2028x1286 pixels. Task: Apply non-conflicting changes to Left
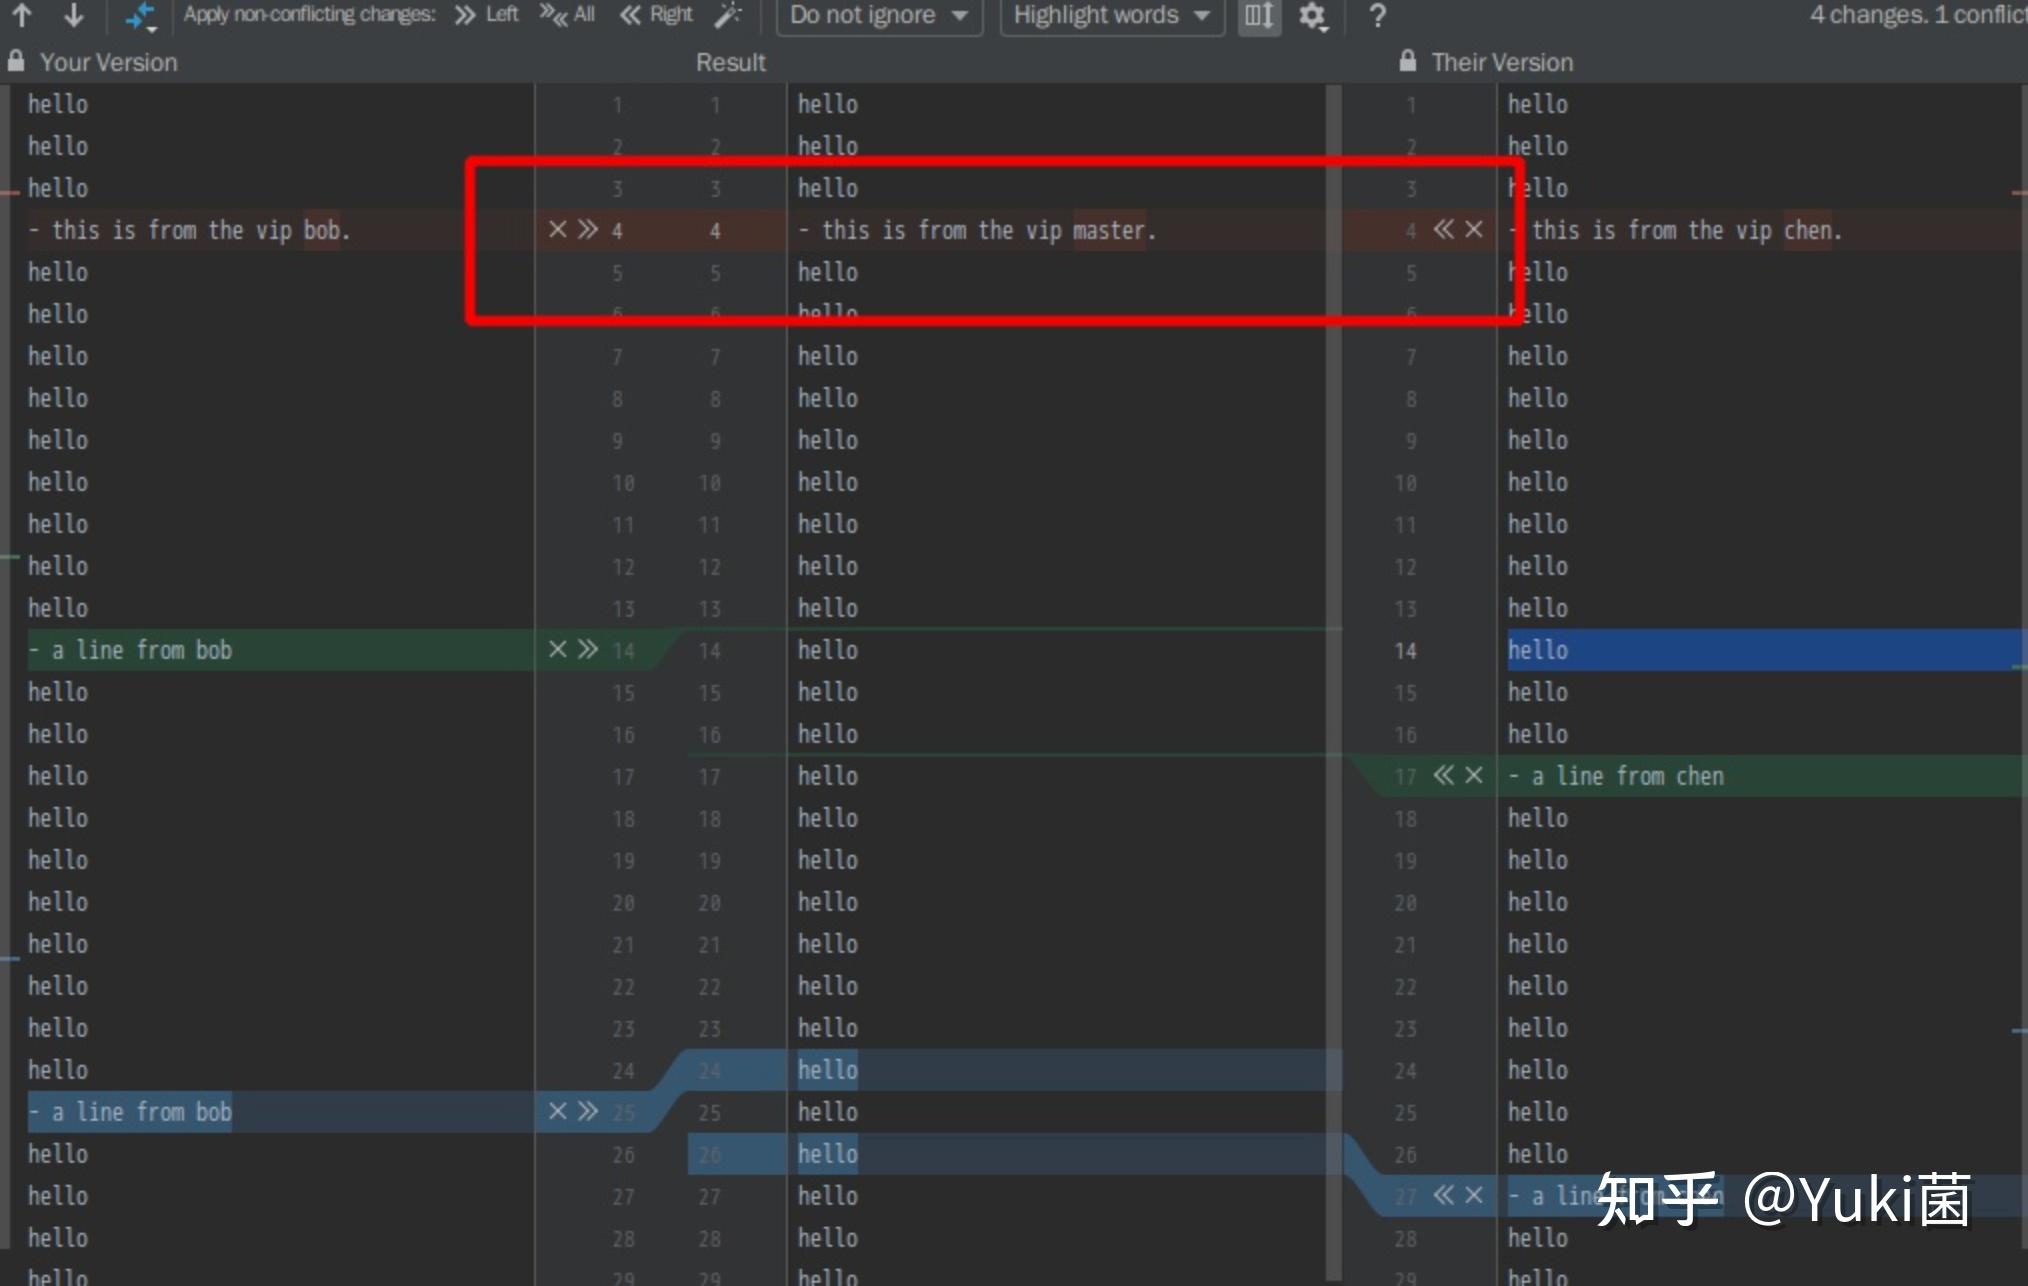(x=487, y=13)
